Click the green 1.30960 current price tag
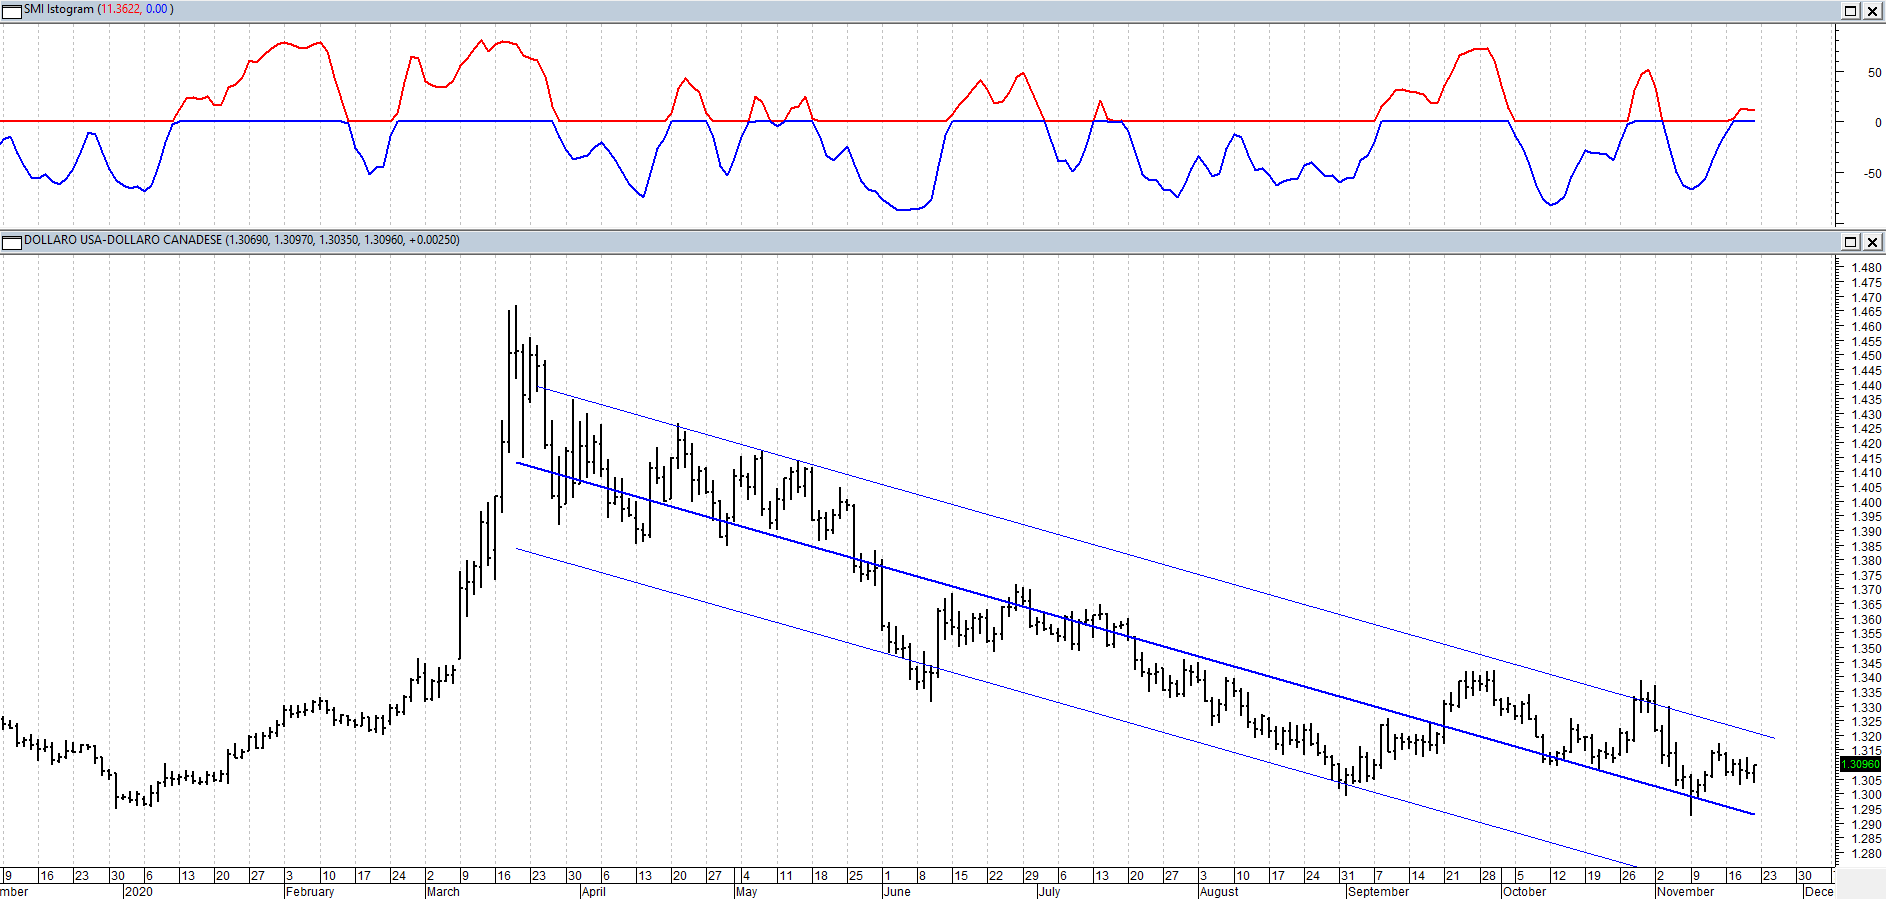 pos(1860,764)
